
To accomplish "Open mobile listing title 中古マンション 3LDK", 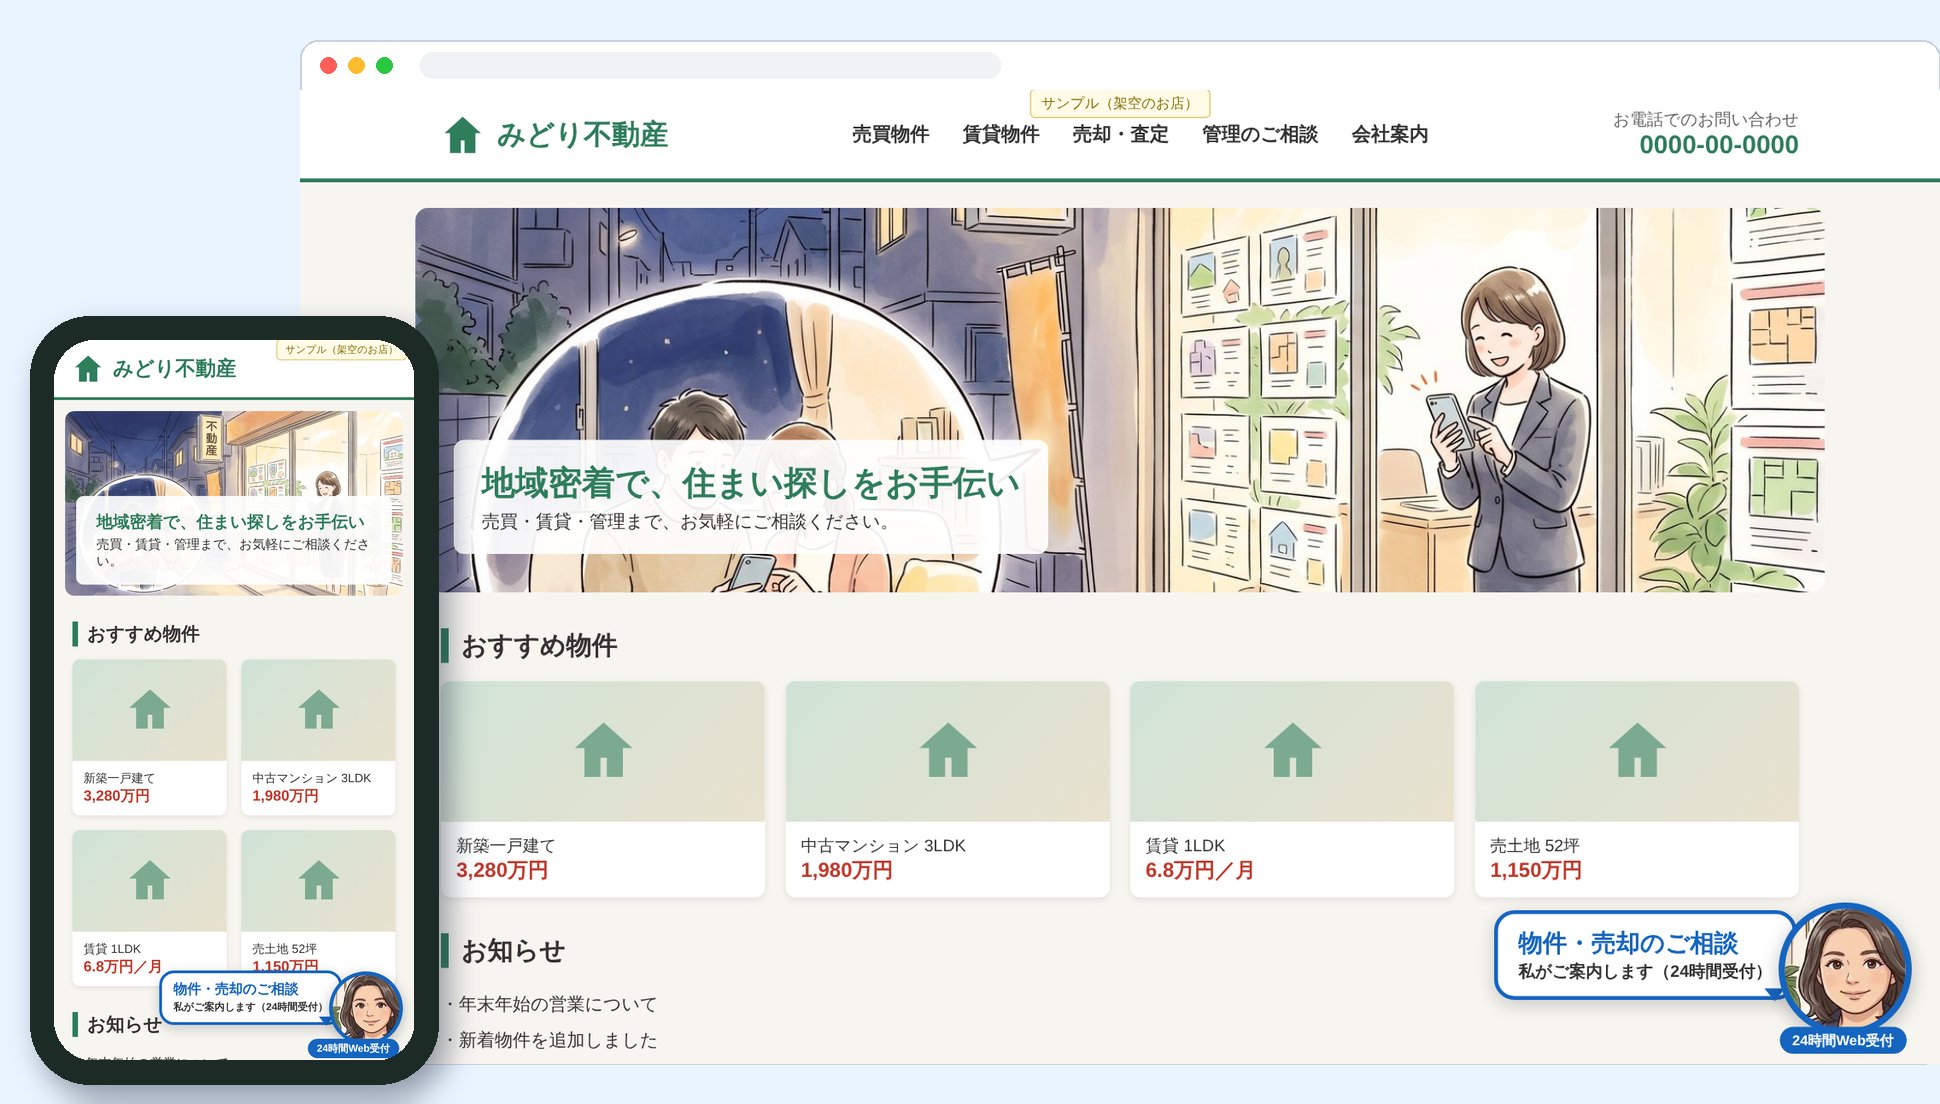I will (311, 778).
